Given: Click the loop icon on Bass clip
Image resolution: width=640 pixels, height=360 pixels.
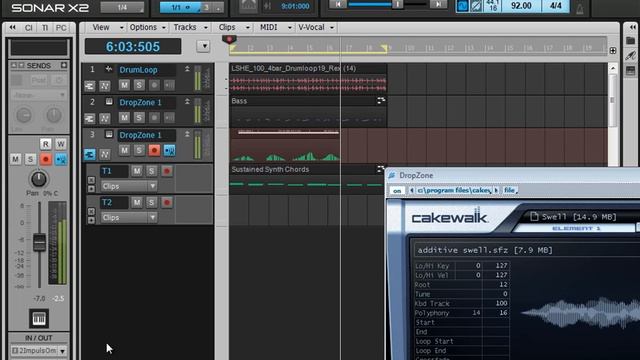Looking at the screenshot, I should coord(381,101).
